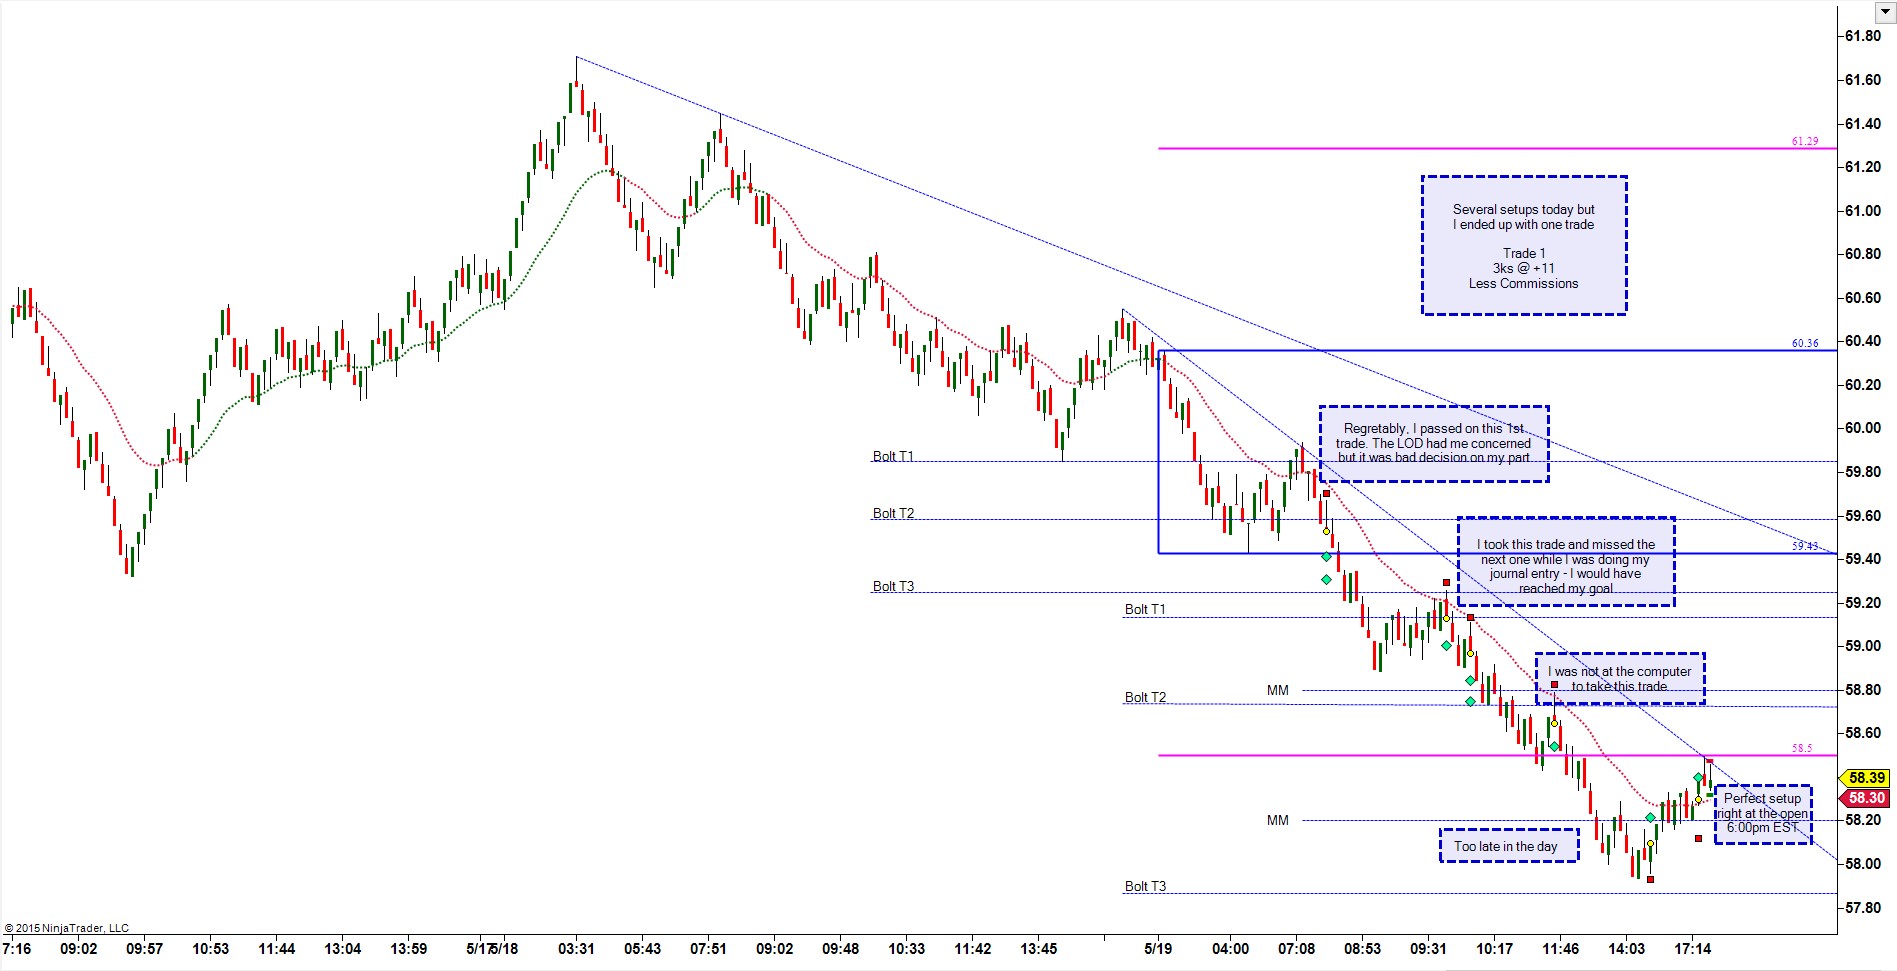The image size is (1897, 971).
Task: Select the 'Several setups today' note box
Action: 1524,245
